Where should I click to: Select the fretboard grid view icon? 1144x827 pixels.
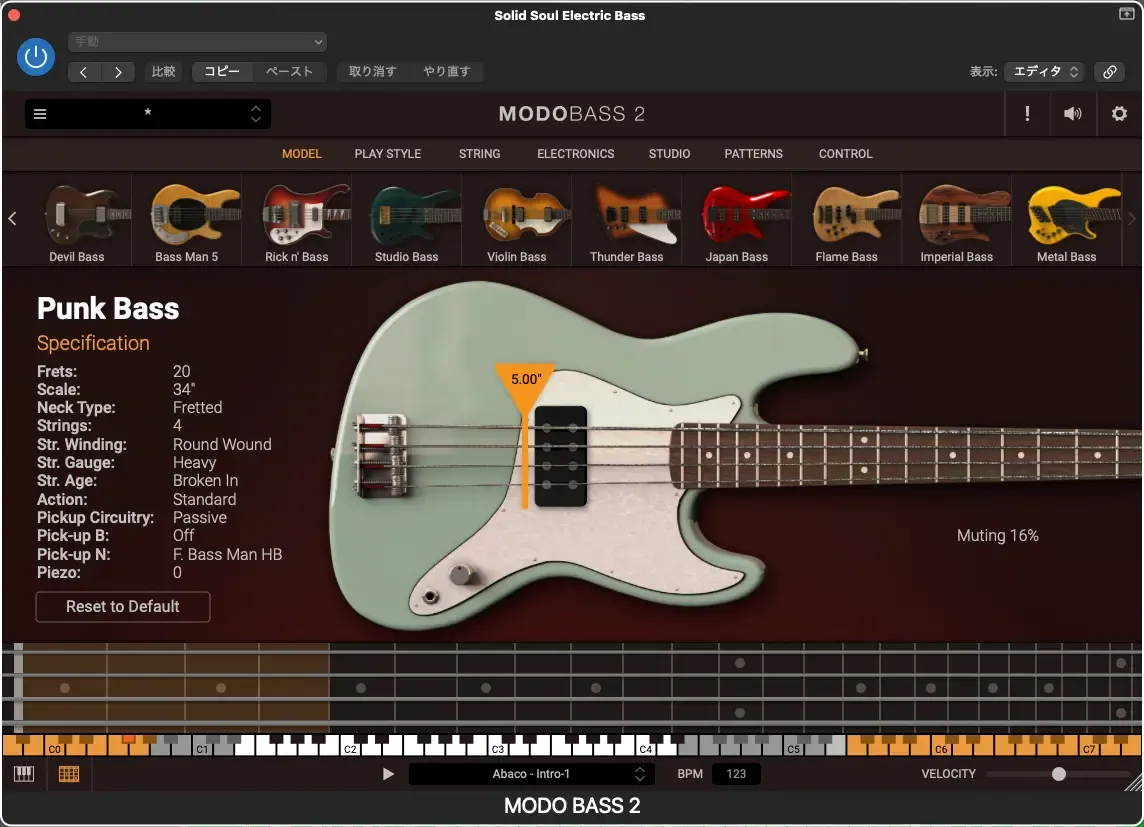point(68,773)
